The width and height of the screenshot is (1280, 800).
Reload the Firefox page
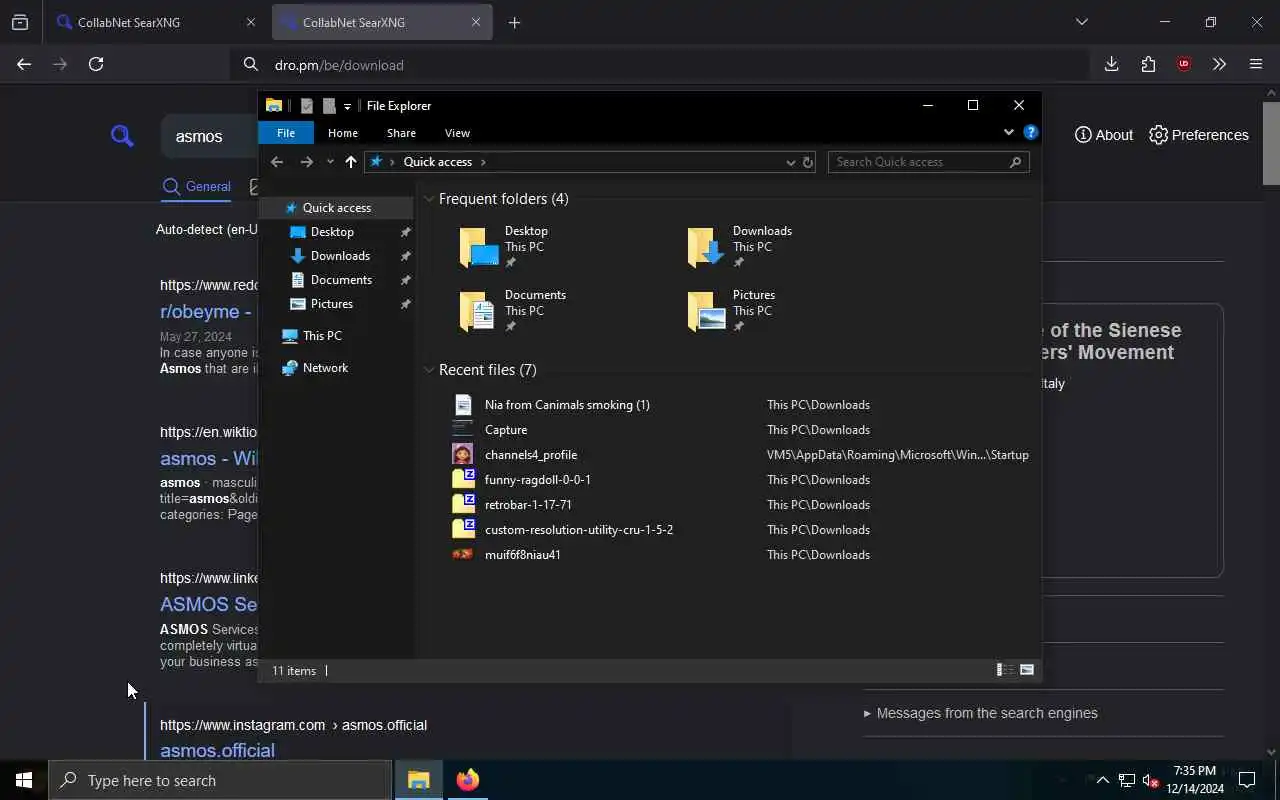96,64
